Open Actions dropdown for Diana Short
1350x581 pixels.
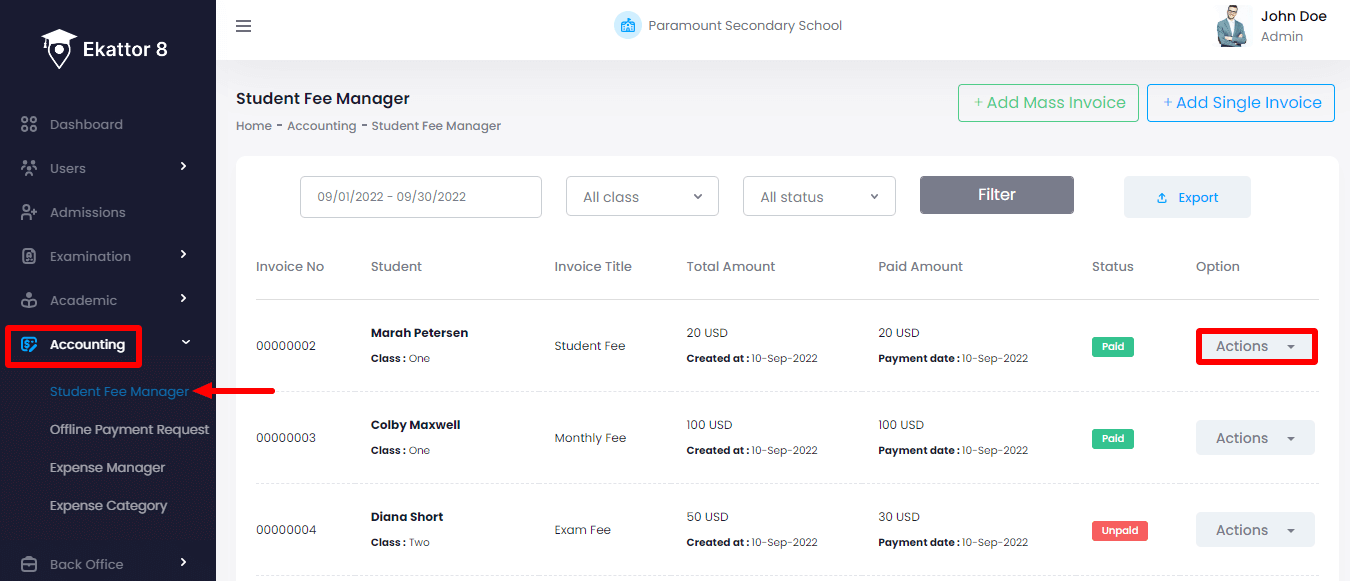coord(1255,530)
